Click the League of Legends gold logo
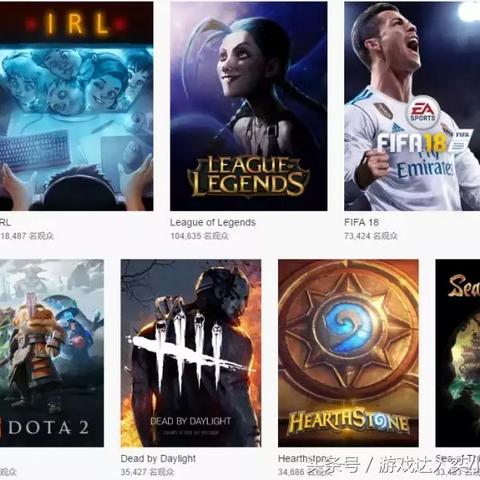The width and height of the screenshot is (480, 480). point(248,176)
